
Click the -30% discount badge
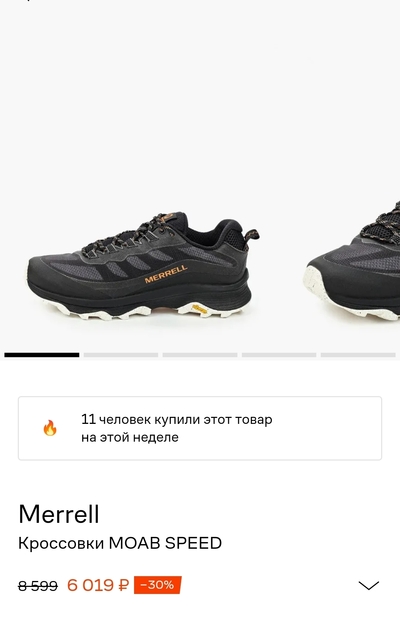[x=158, y=585]
